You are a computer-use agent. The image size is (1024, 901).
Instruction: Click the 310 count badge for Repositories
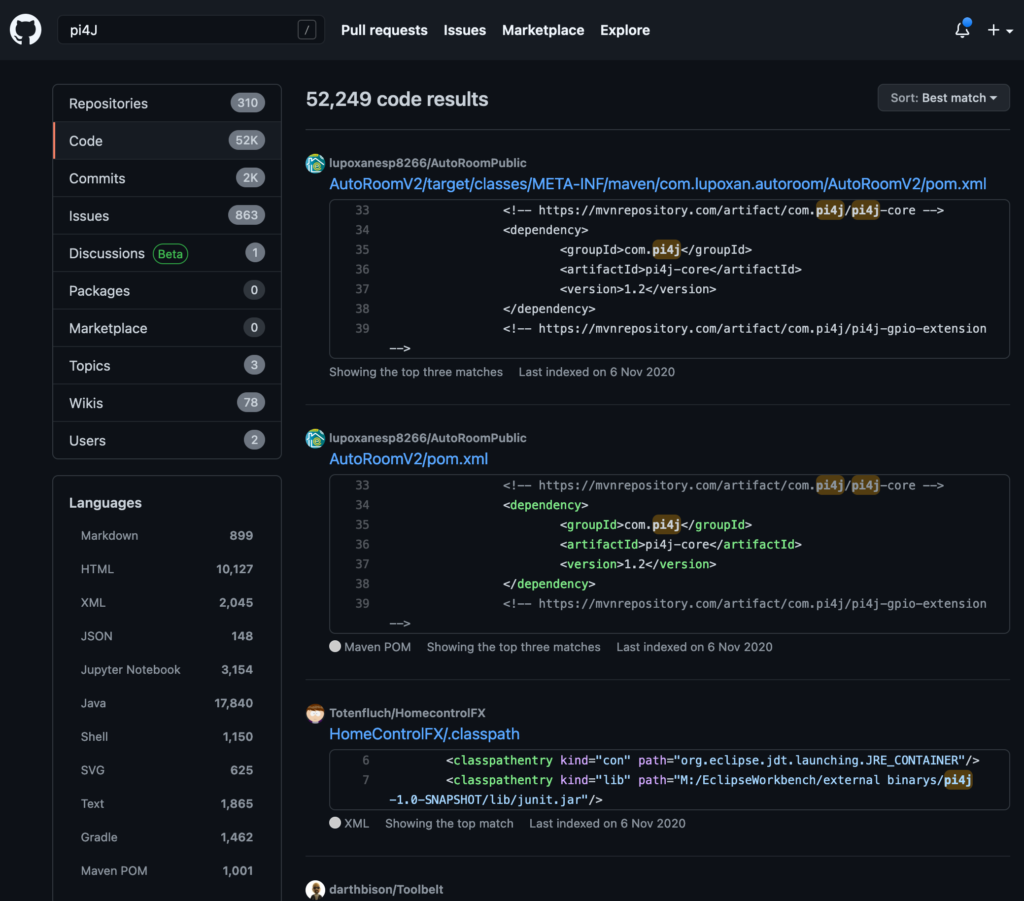pos(248,103)
